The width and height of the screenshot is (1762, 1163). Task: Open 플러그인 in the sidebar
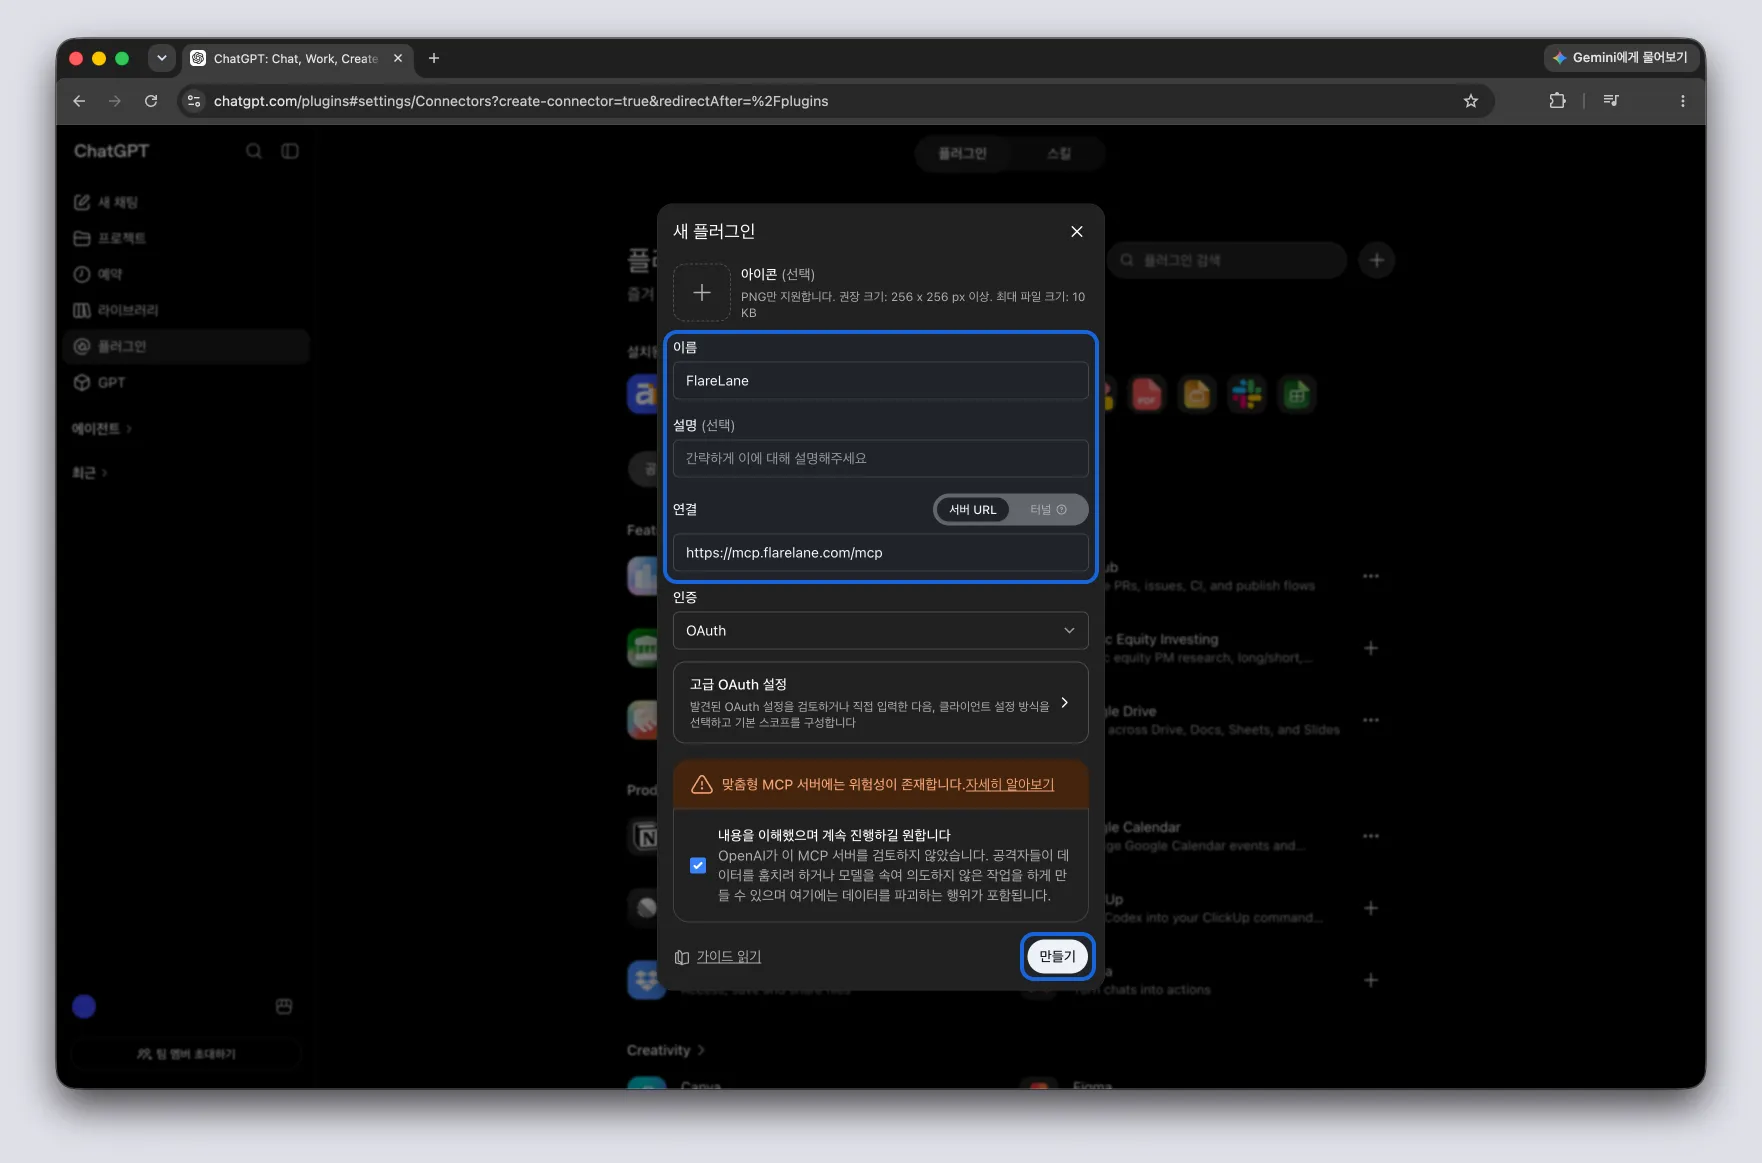coord(186,346)
